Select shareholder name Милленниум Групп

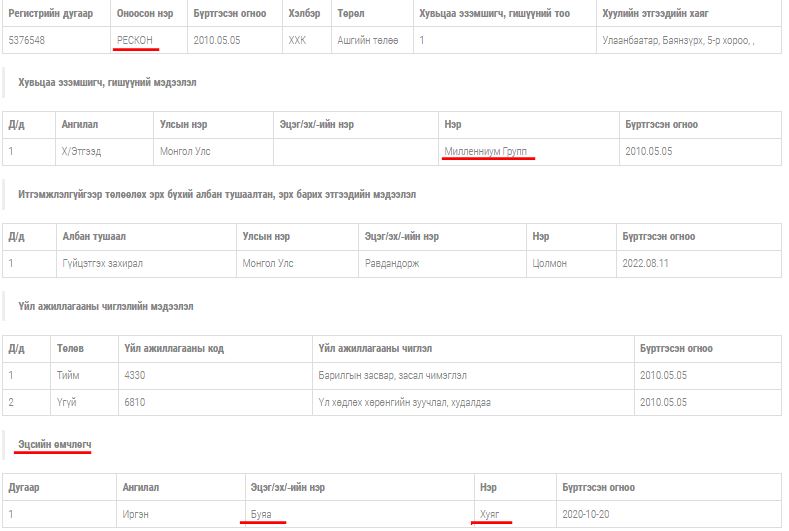pos(486,151)
